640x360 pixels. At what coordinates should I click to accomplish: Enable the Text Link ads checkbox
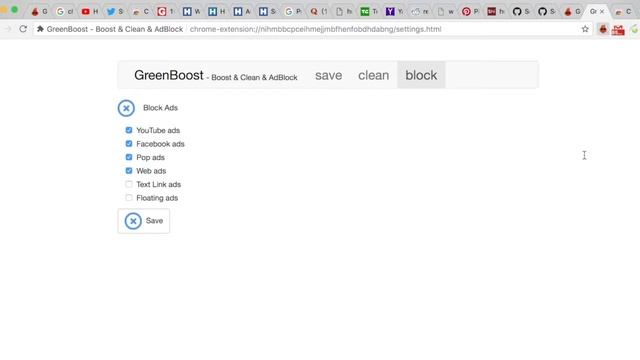pyautogui.click(x=129, y=184)
